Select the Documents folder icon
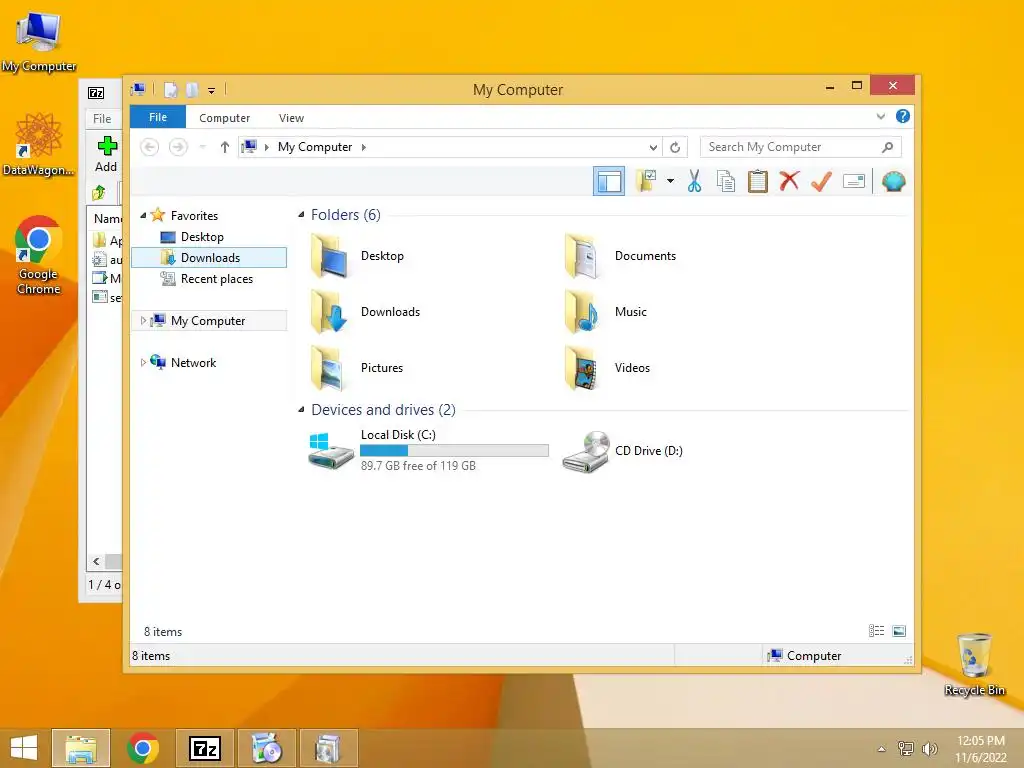 [x=583, y=256]
